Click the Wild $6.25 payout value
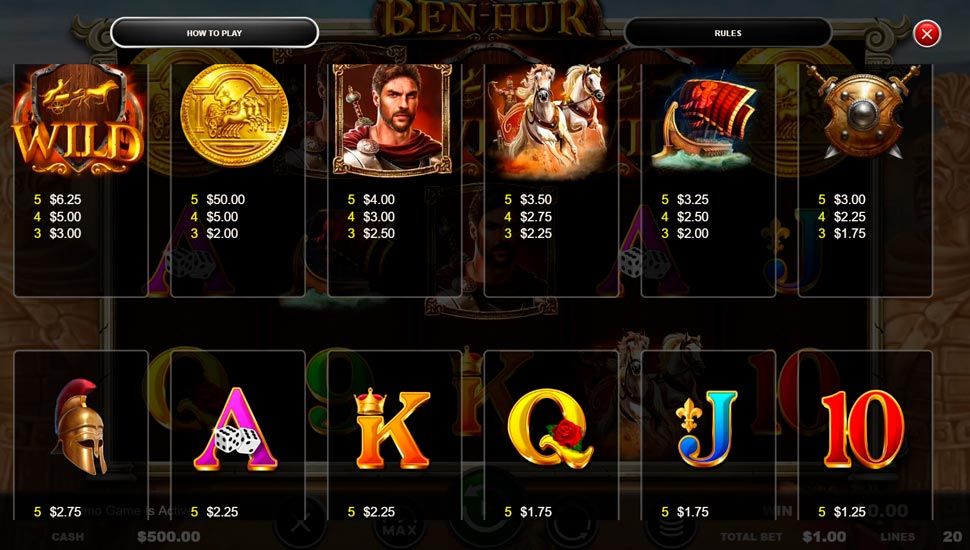Viewport: 970px width, 550px height. [66, 199]
